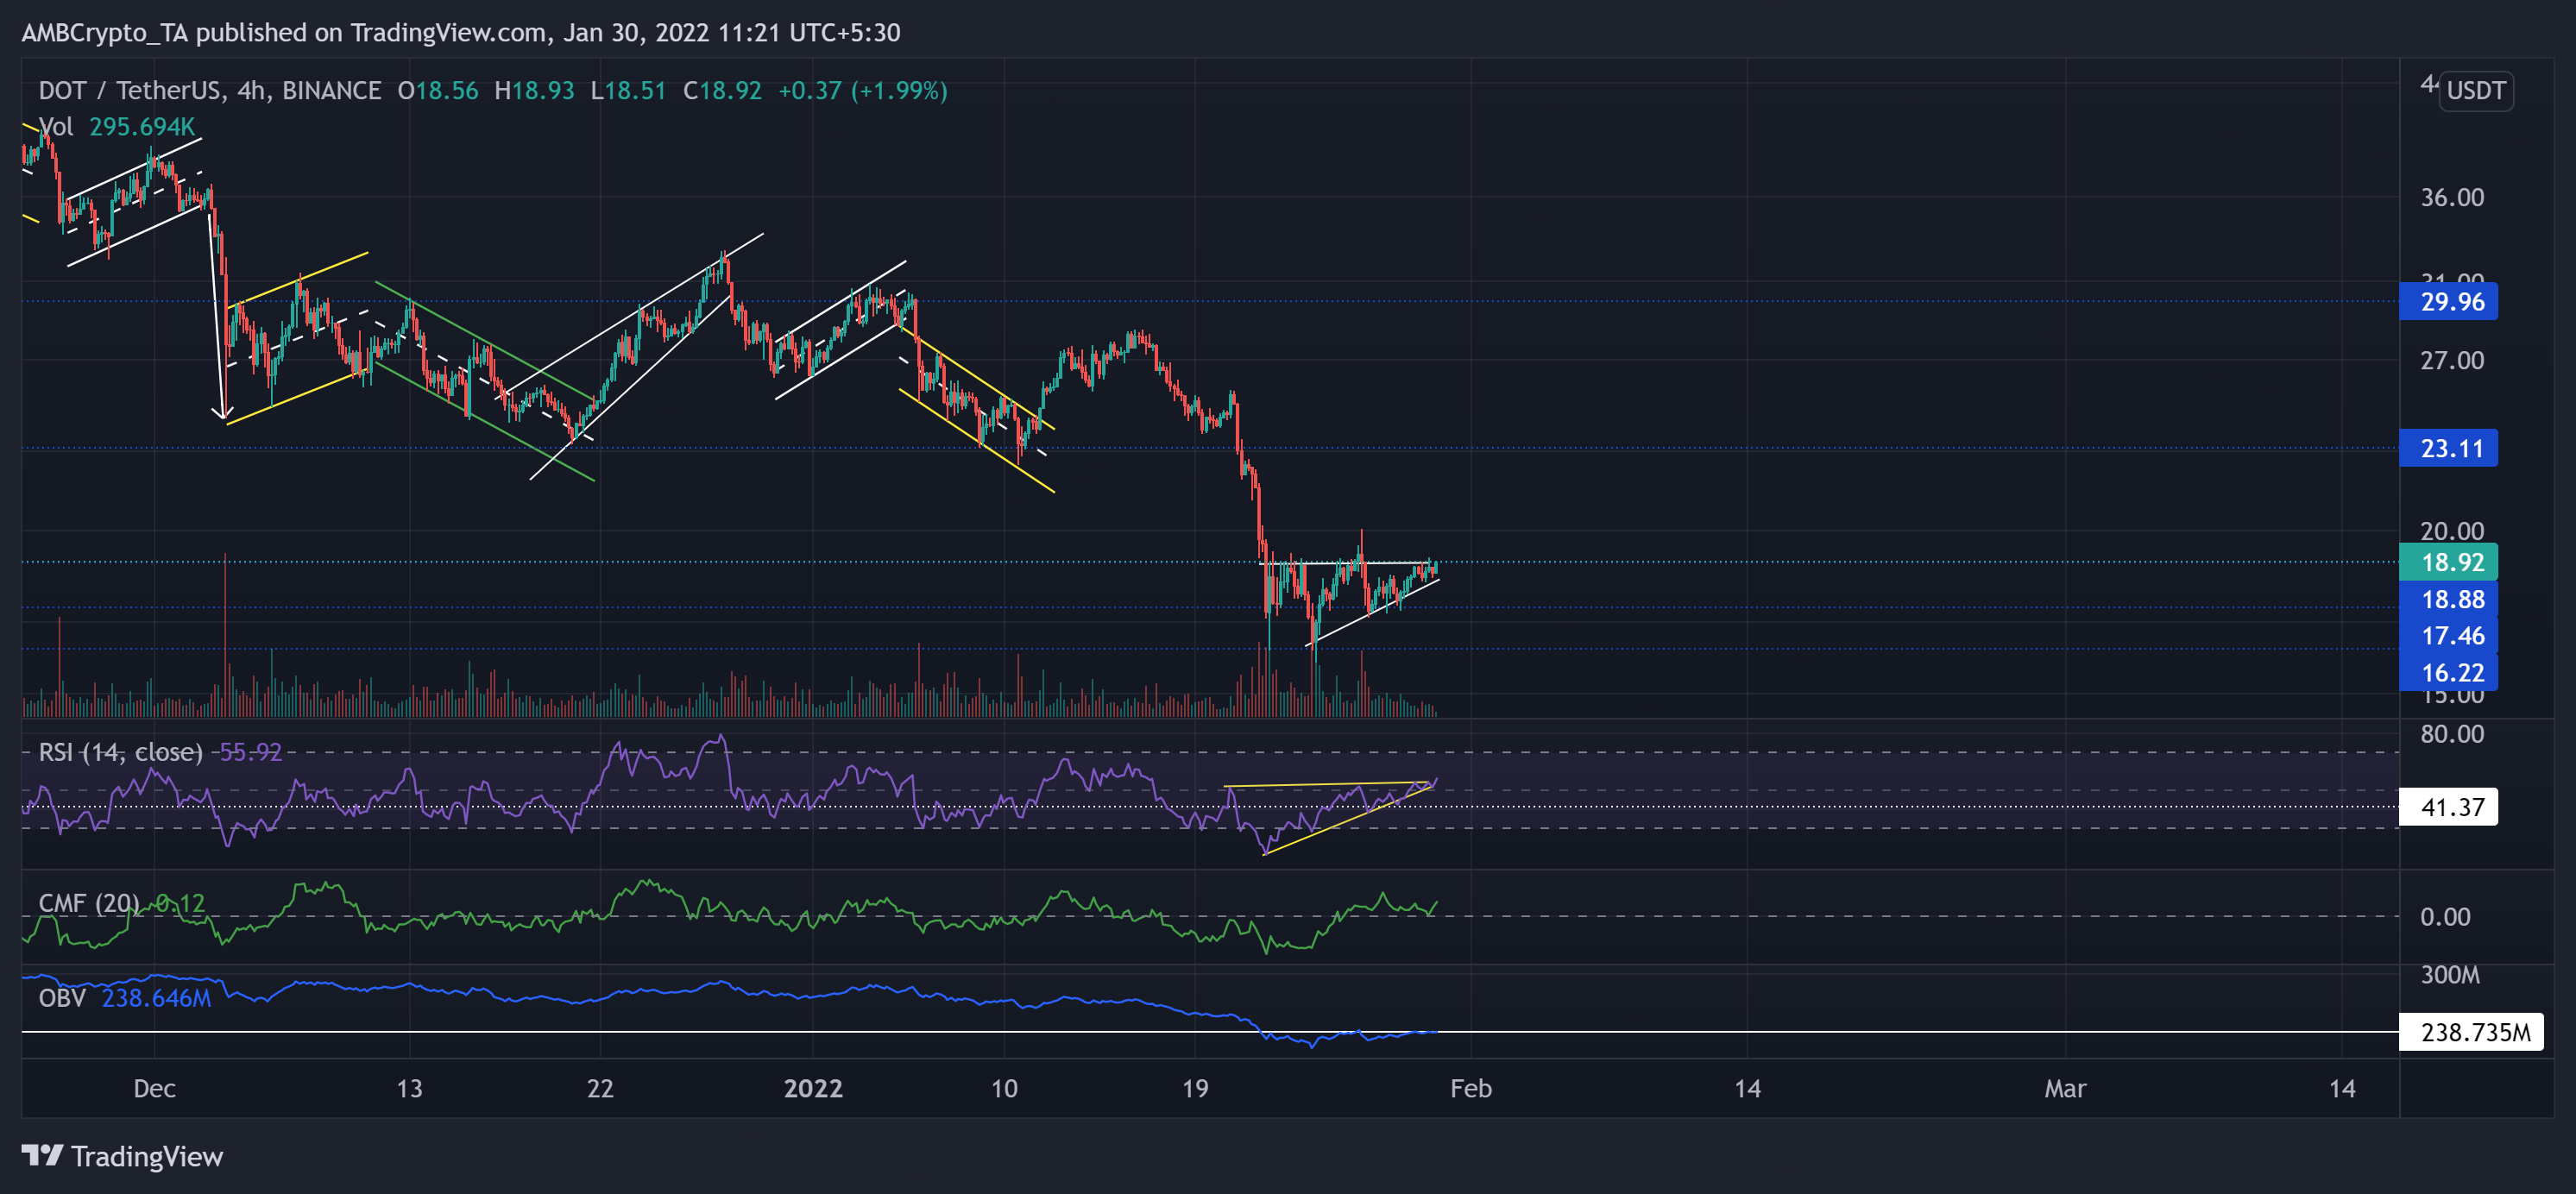Screen dimensions: 2576x1194
Task: Click the Mar date on time axis
Action: tap(2065, 1088)
